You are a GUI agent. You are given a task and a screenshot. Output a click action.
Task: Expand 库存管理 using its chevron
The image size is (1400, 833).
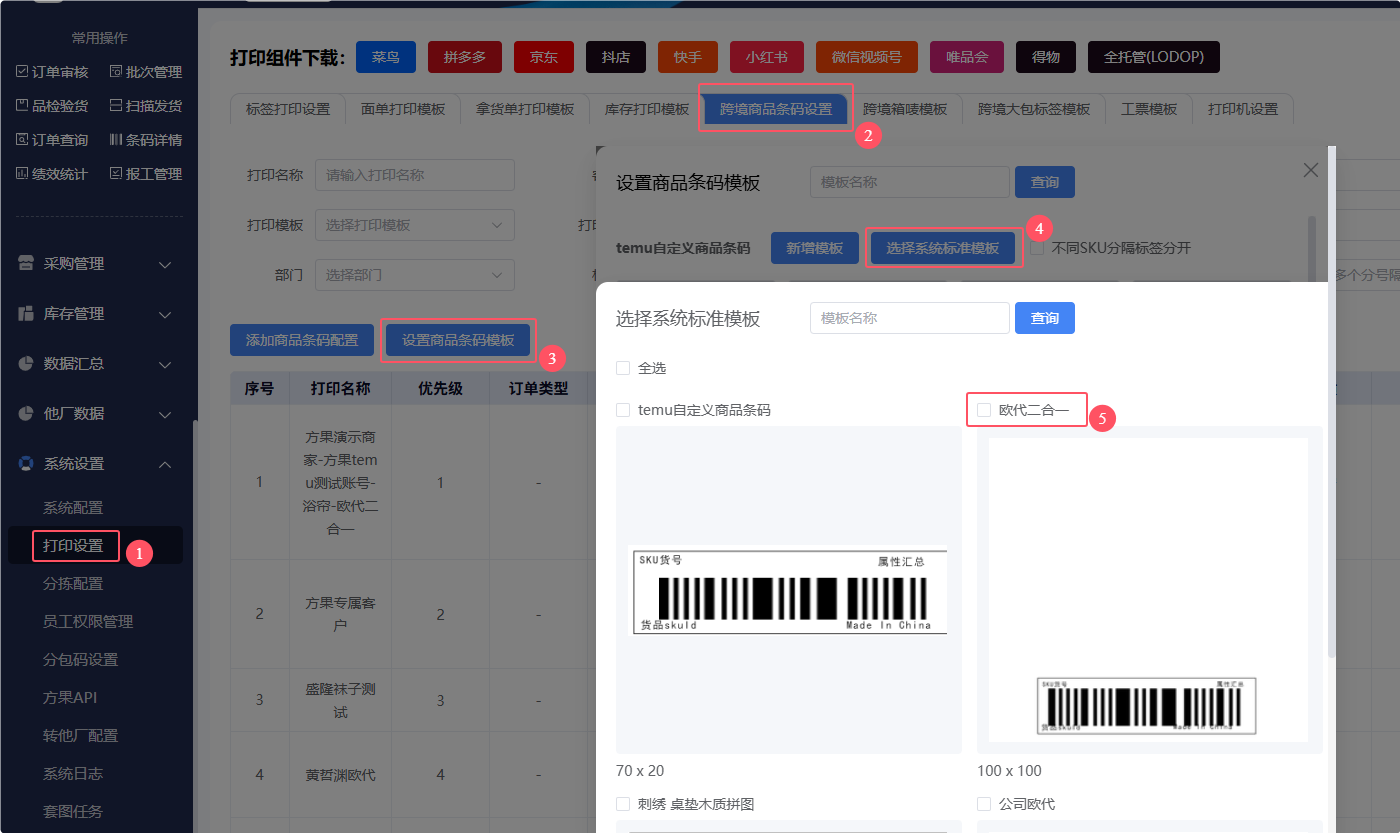pyautogui.click(x=166, y=314)
